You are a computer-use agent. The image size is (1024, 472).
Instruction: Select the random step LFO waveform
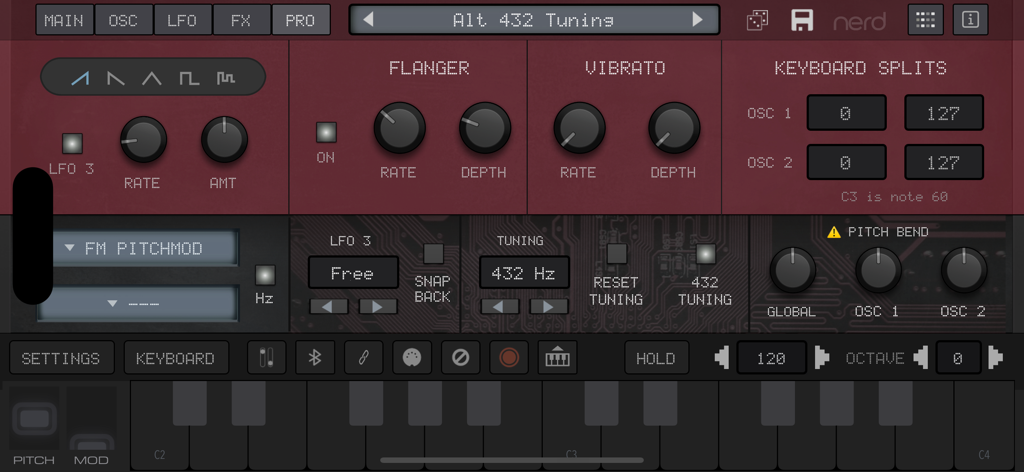tap(226, 79)
